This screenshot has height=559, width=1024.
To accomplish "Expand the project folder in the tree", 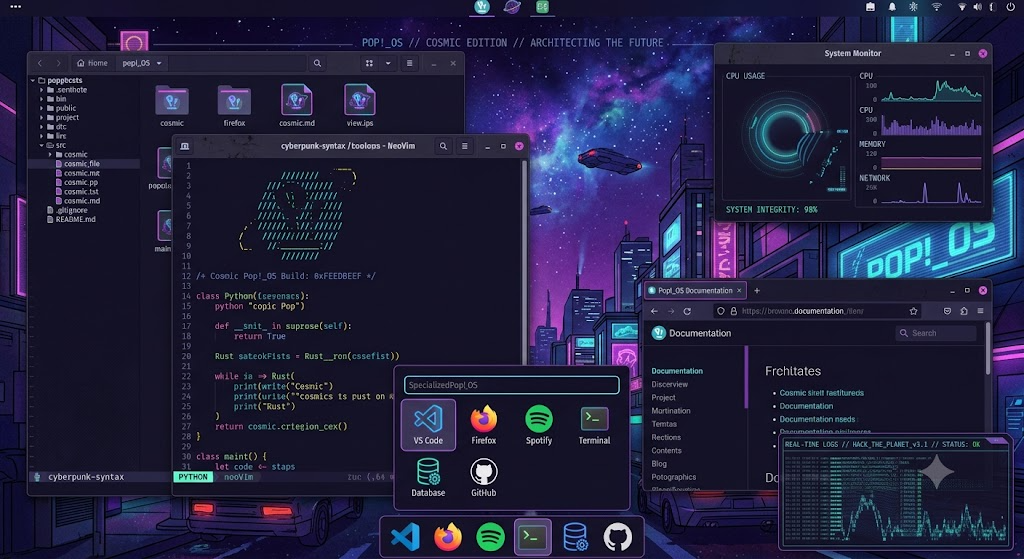I will coord(42,118).
